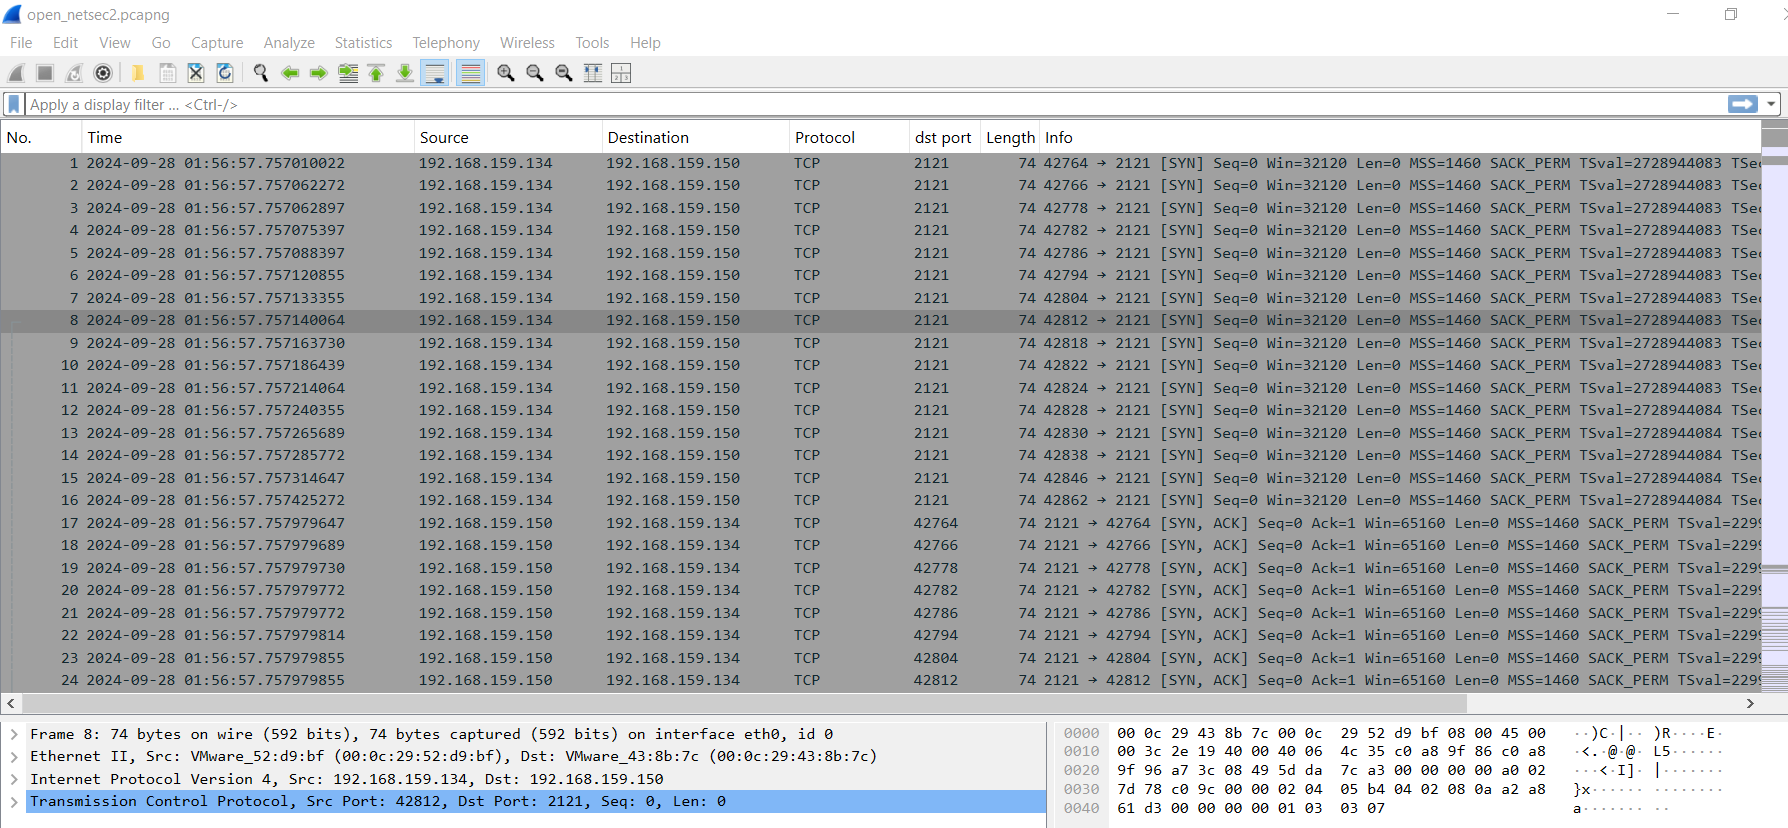1788x828 pixels.
Task: Select hex dump row 0000
Action: tap(1392, 733)
